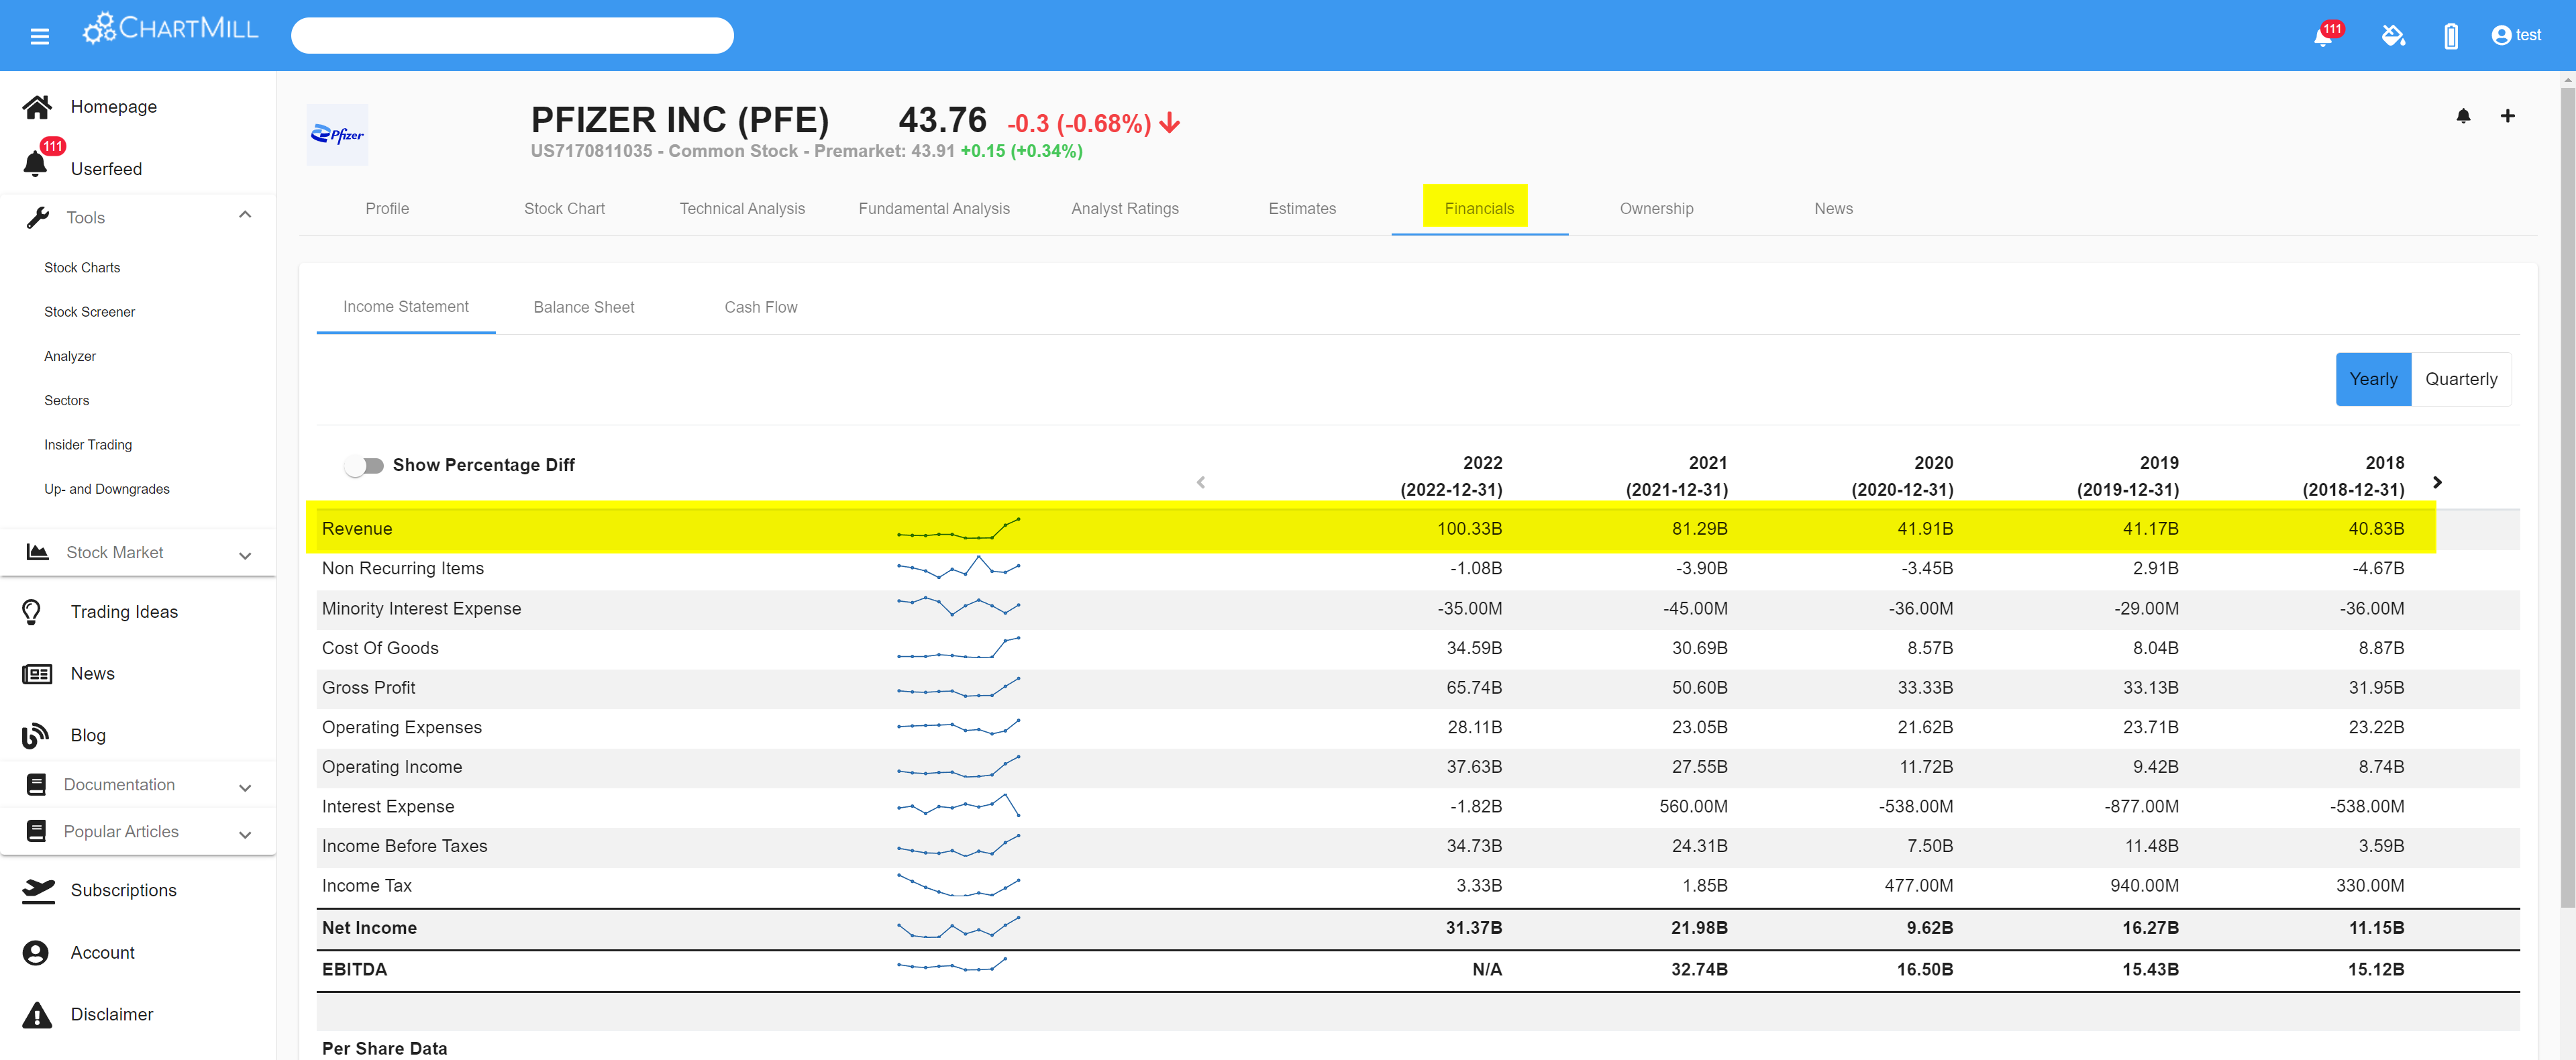Click the Stock Market chart icon
Screen dimensions: 2576x1060
38,552
